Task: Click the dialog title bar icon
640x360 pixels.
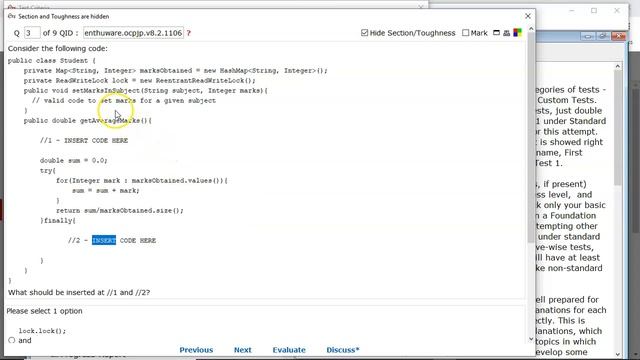Action: [x=11, y=16]
